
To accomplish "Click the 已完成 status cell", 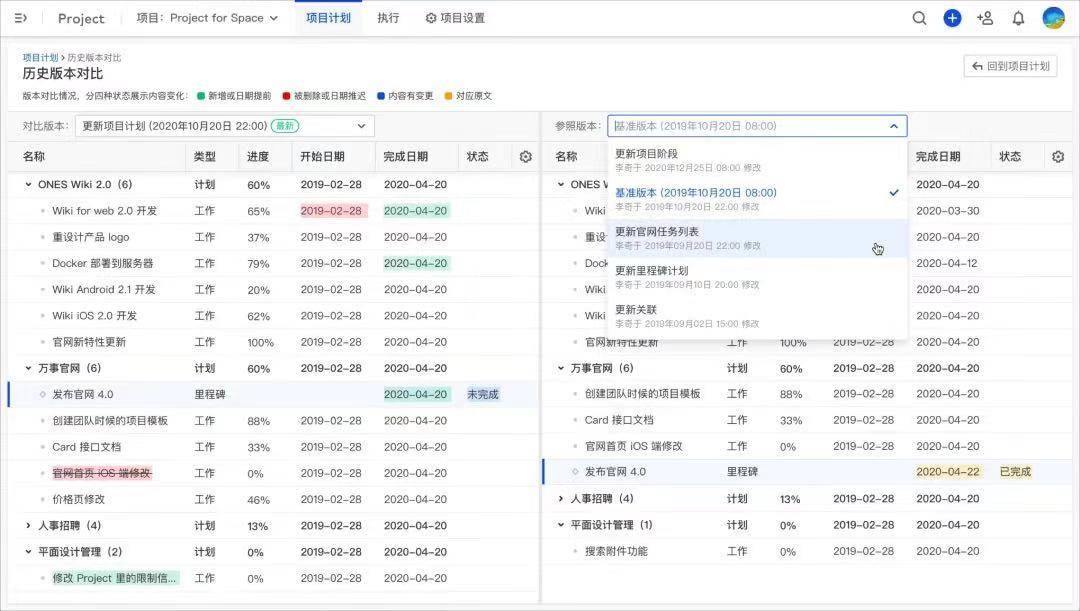I will click(x=1015, y=472).
